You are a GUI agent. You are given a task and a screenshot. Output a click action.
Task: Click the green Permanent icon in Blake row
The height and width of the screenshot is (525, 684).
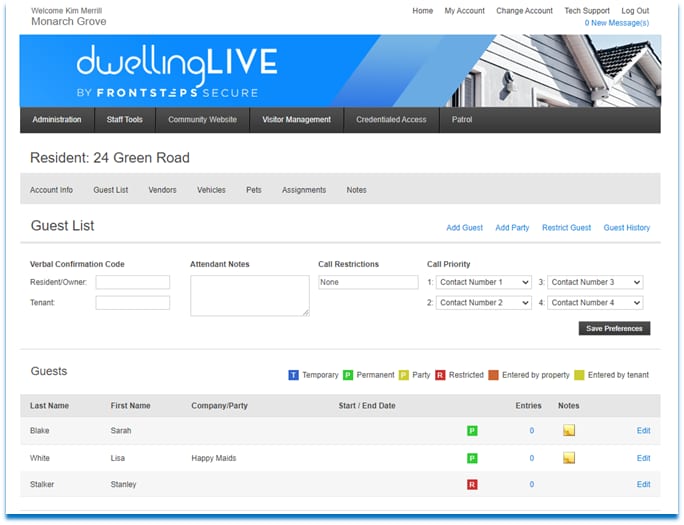click(x=472, y=431)
